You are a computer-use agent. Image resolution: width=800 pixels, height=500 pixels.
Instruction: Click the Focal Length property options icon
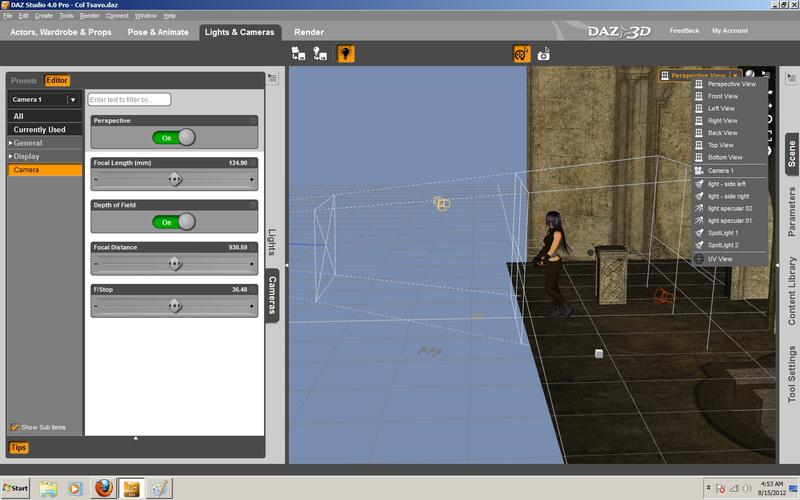pyautogui.click(x=253, y=163)
